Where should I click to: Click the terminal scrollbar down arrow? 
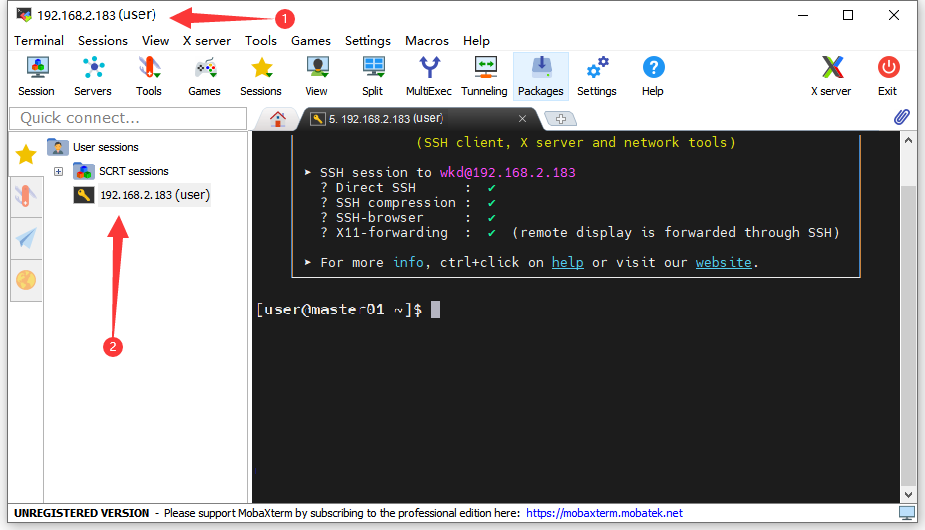908,495
